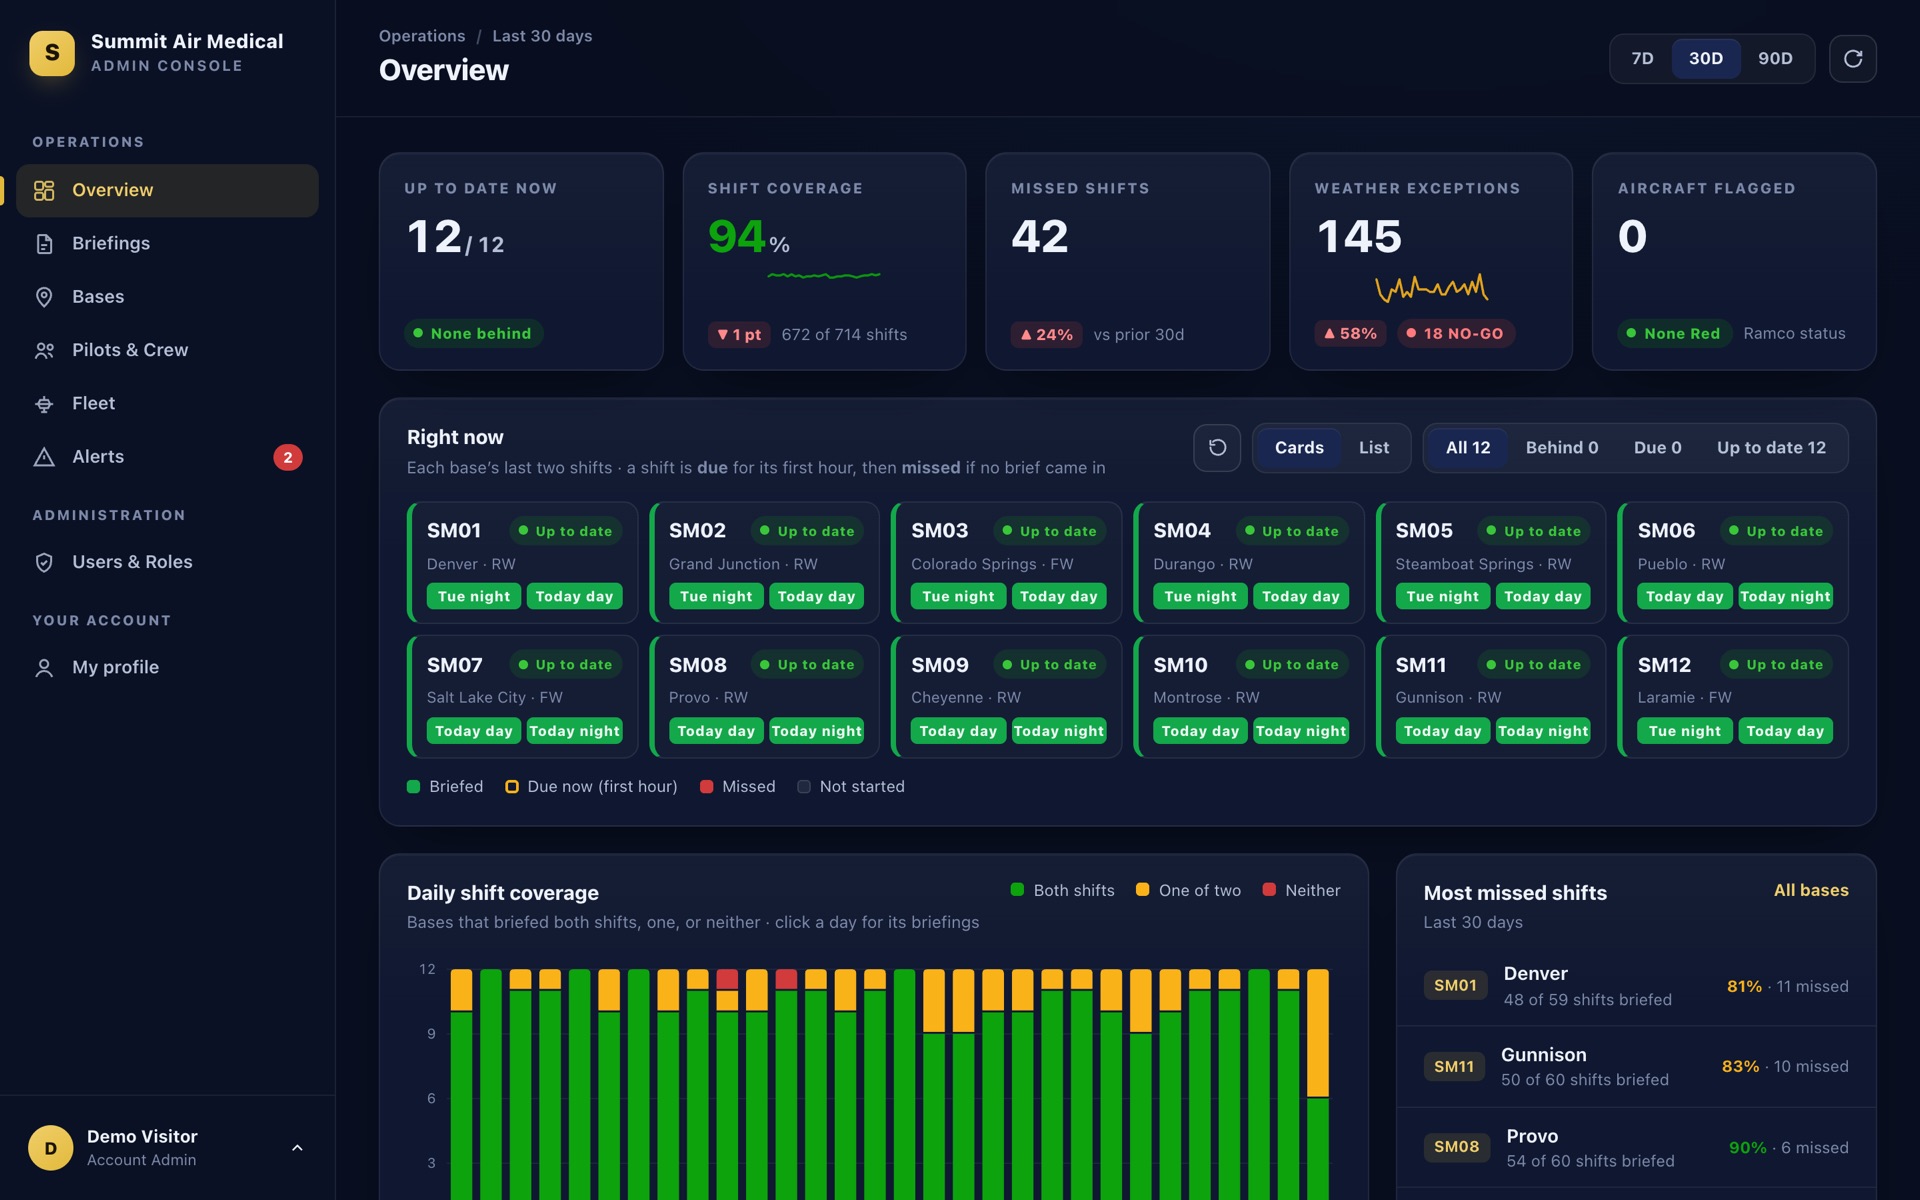Switch range to 90D
Screen dimensions: 1920x1200
(x=1775, y=59)
